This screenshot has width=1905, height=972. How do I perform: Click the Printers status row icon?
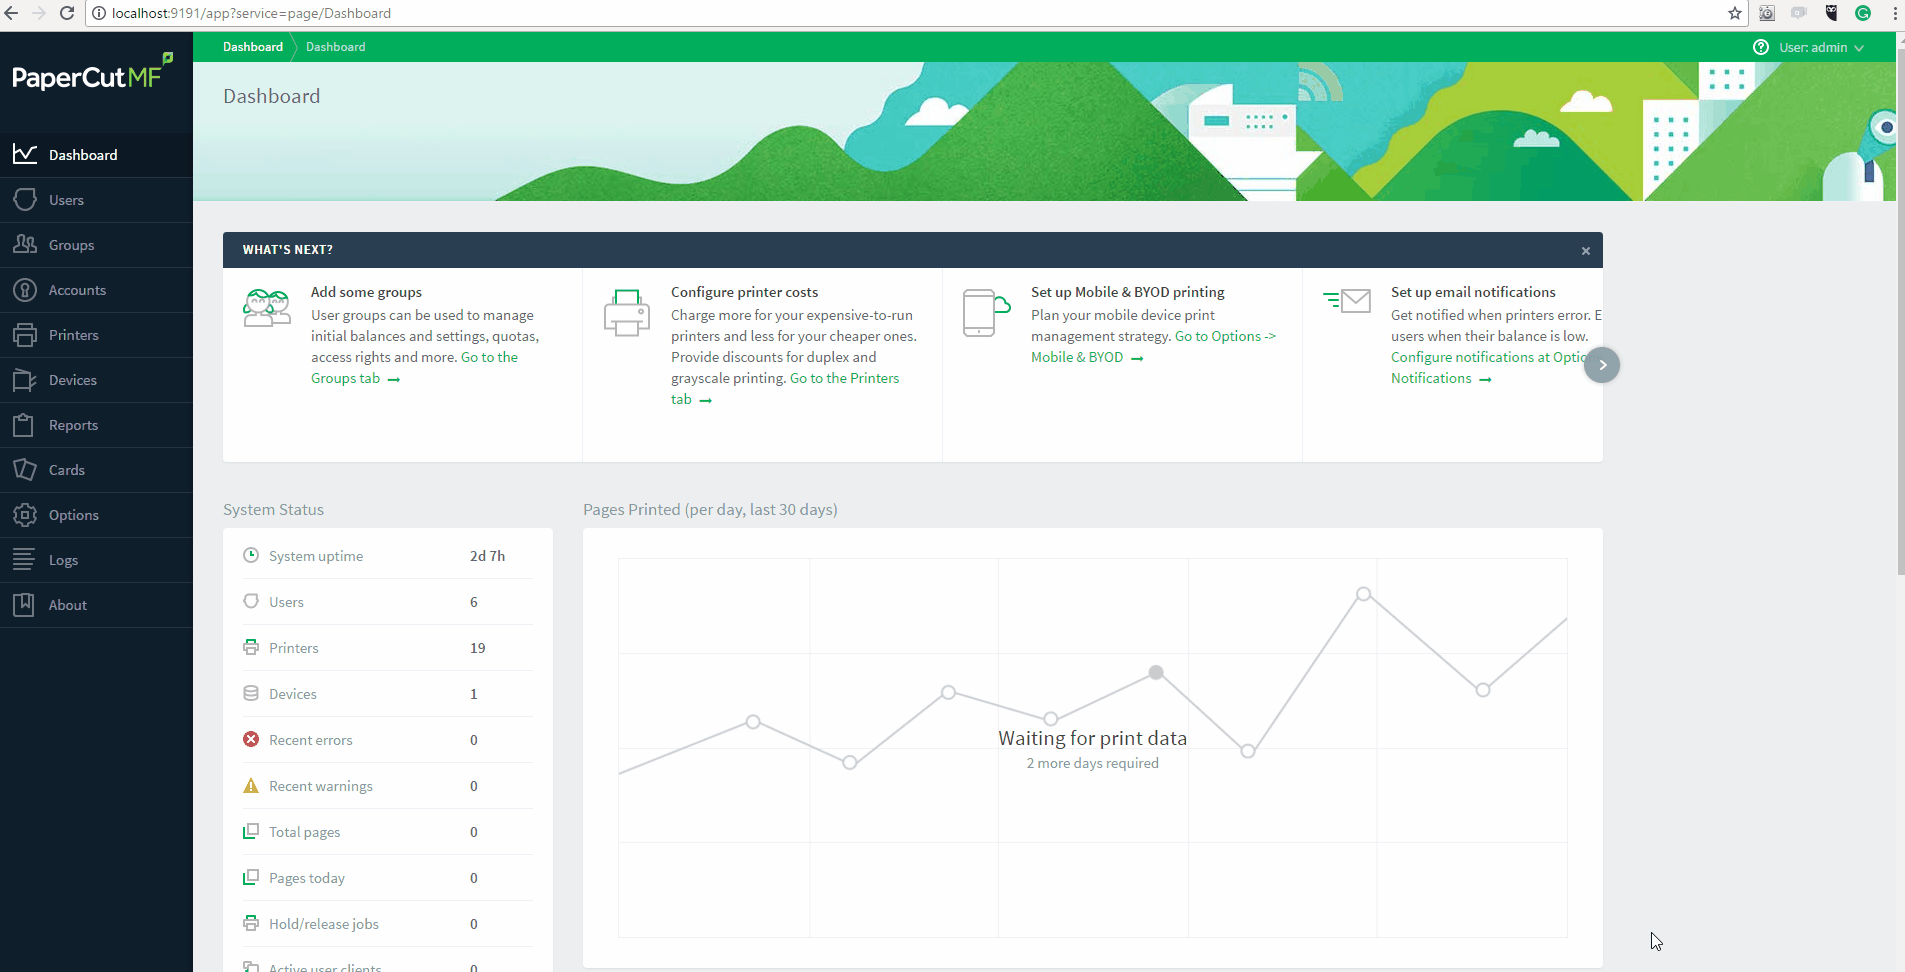pos(251,647)
